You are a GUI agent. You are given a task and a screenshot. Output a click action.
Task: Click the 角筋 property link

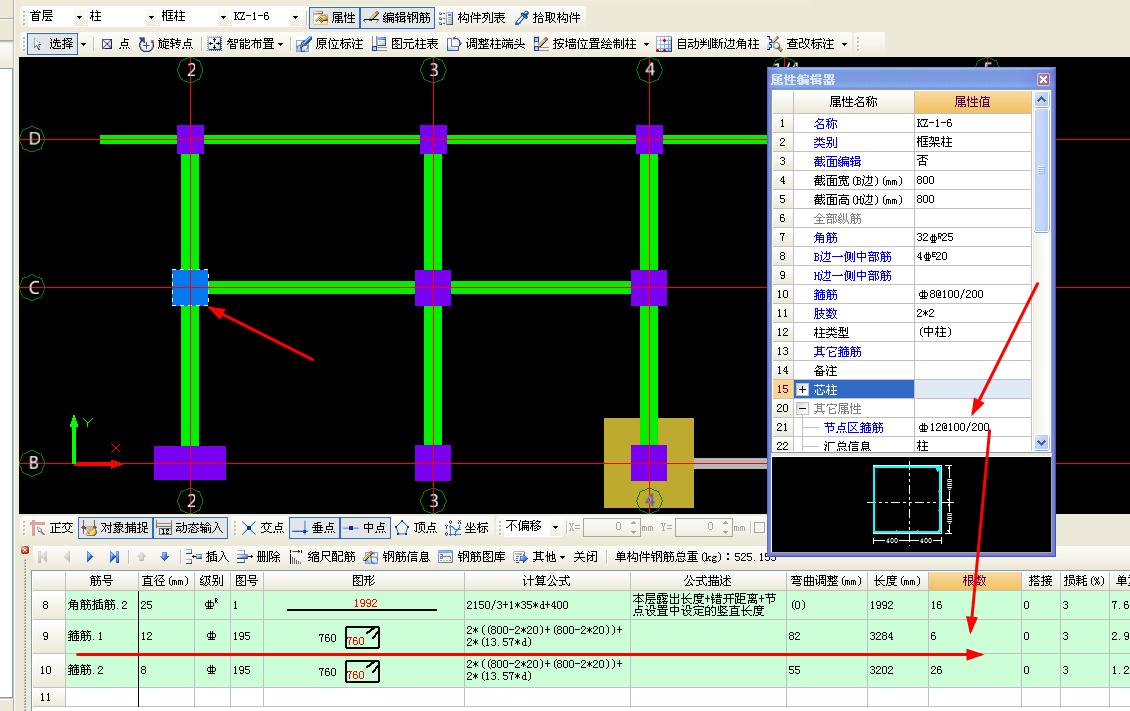[825, 238]
